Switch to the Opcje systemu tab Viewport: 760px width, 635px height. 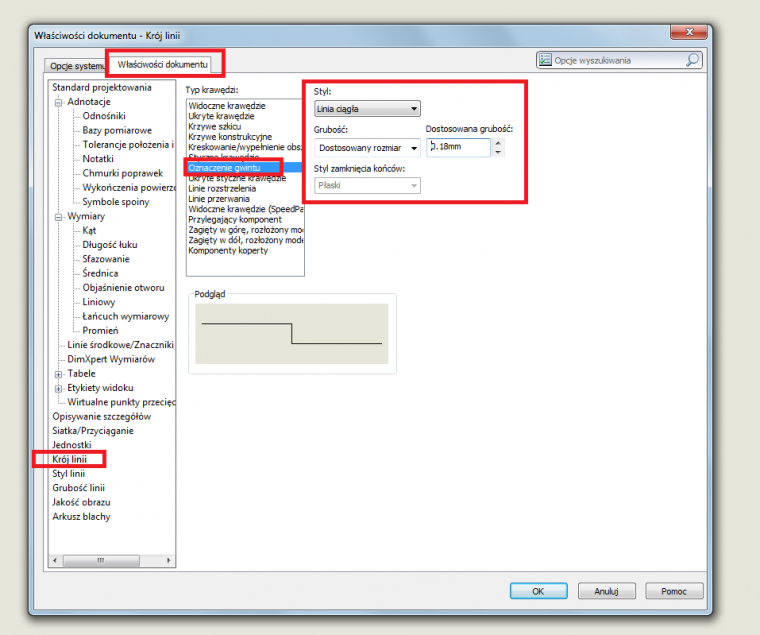(77, 66)
